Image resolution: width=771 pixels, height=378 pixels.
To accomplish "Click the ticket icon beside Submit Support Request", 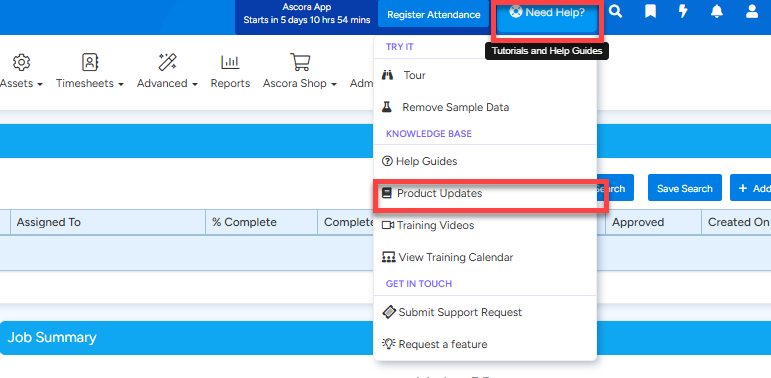I will (x=389, y=312).
